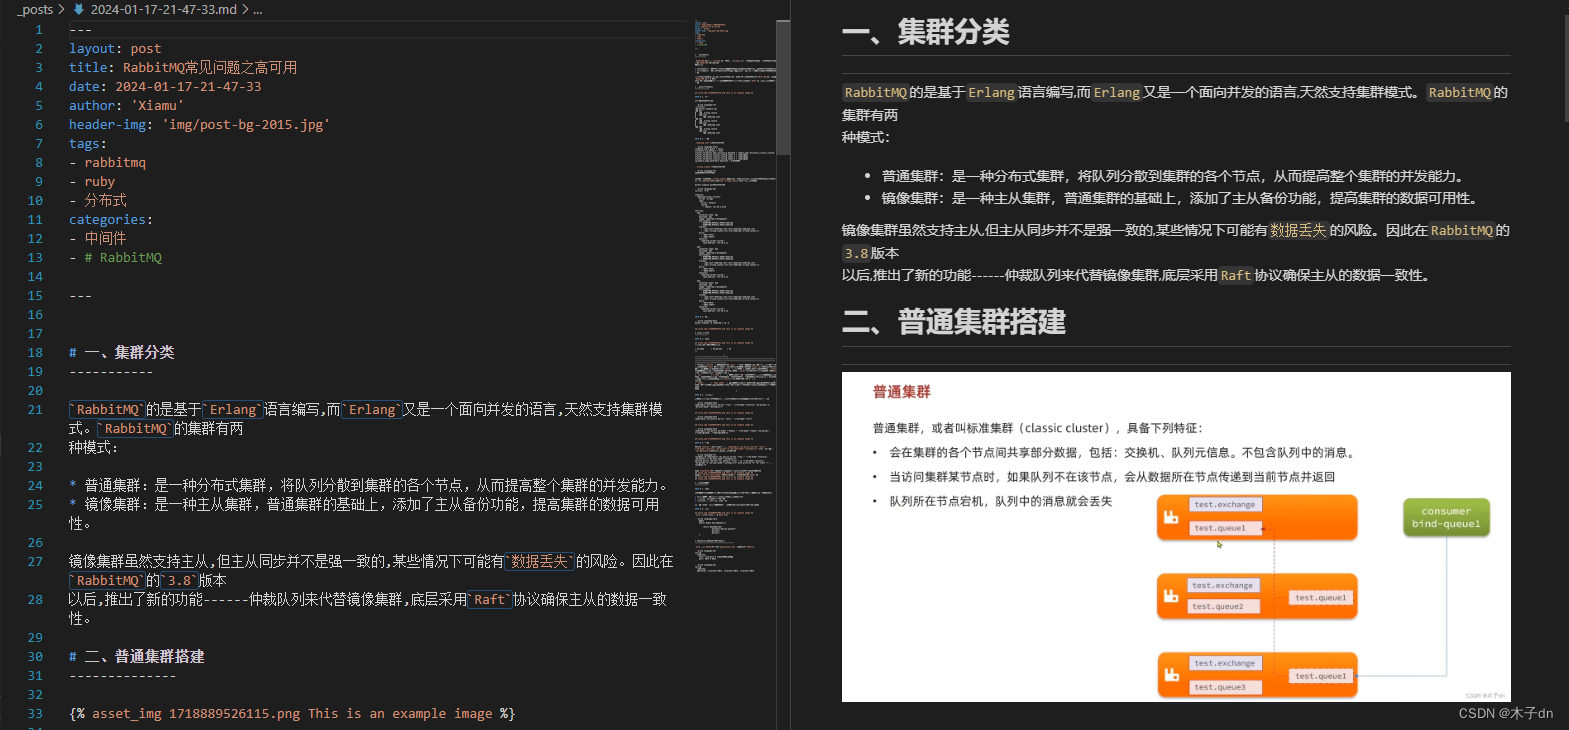Viewport: 1569px width, 730px height.
Task: Click the header-img path 'img/post-bg-2015.jpg'
Action: 246,124
